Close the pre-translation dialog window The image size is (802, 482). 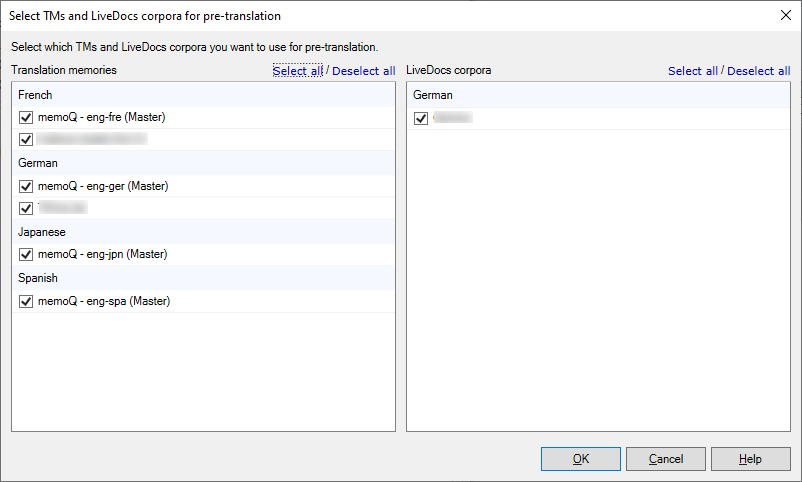tap(784, 15)
